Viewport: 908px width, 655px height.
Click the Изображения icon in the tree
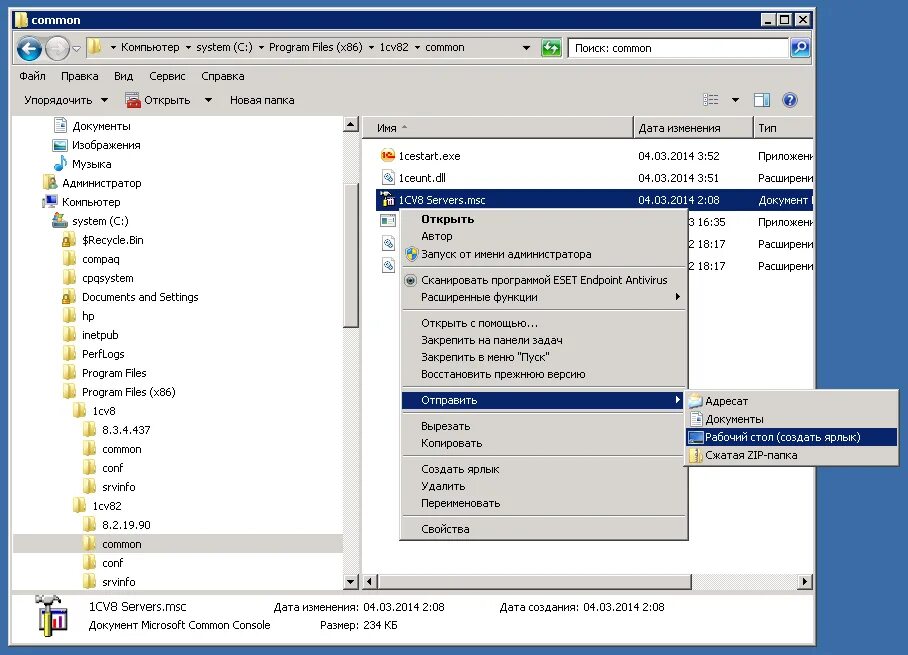coord(60,145)
